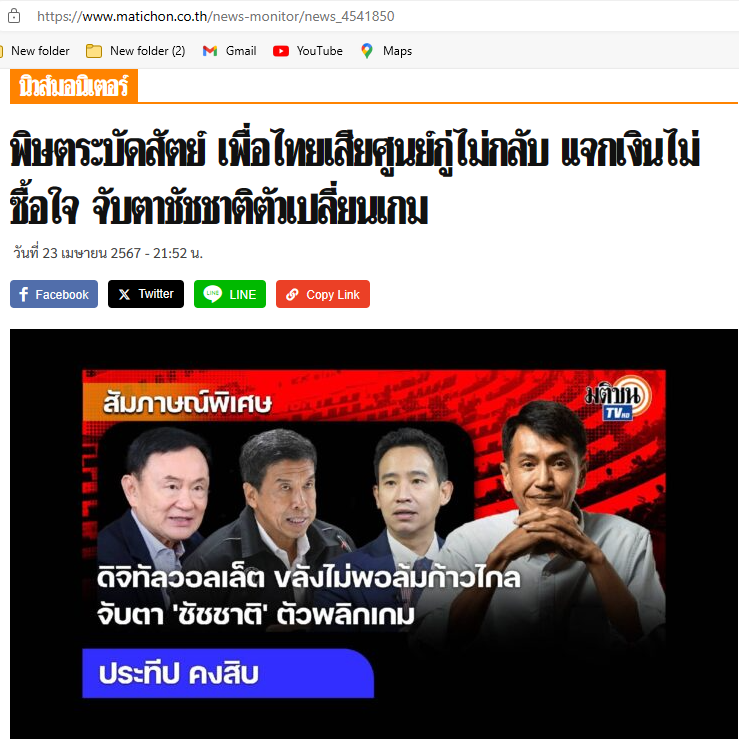Open the New folder bookmark
The width and height of the screenshot is (739, 741).
click(35, 51)
